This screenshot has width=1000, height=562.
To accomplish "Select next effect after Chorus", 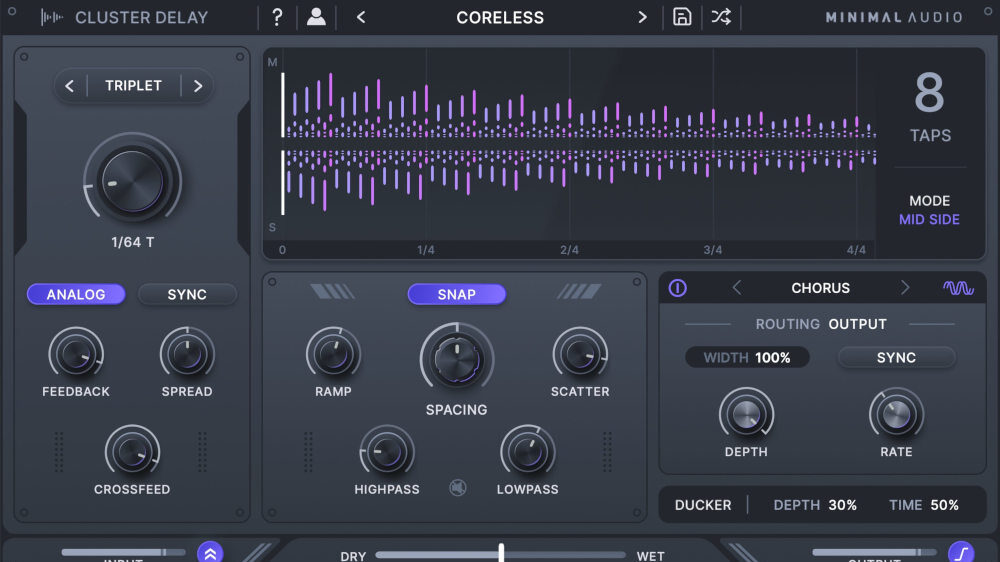I will coord(905,288).
